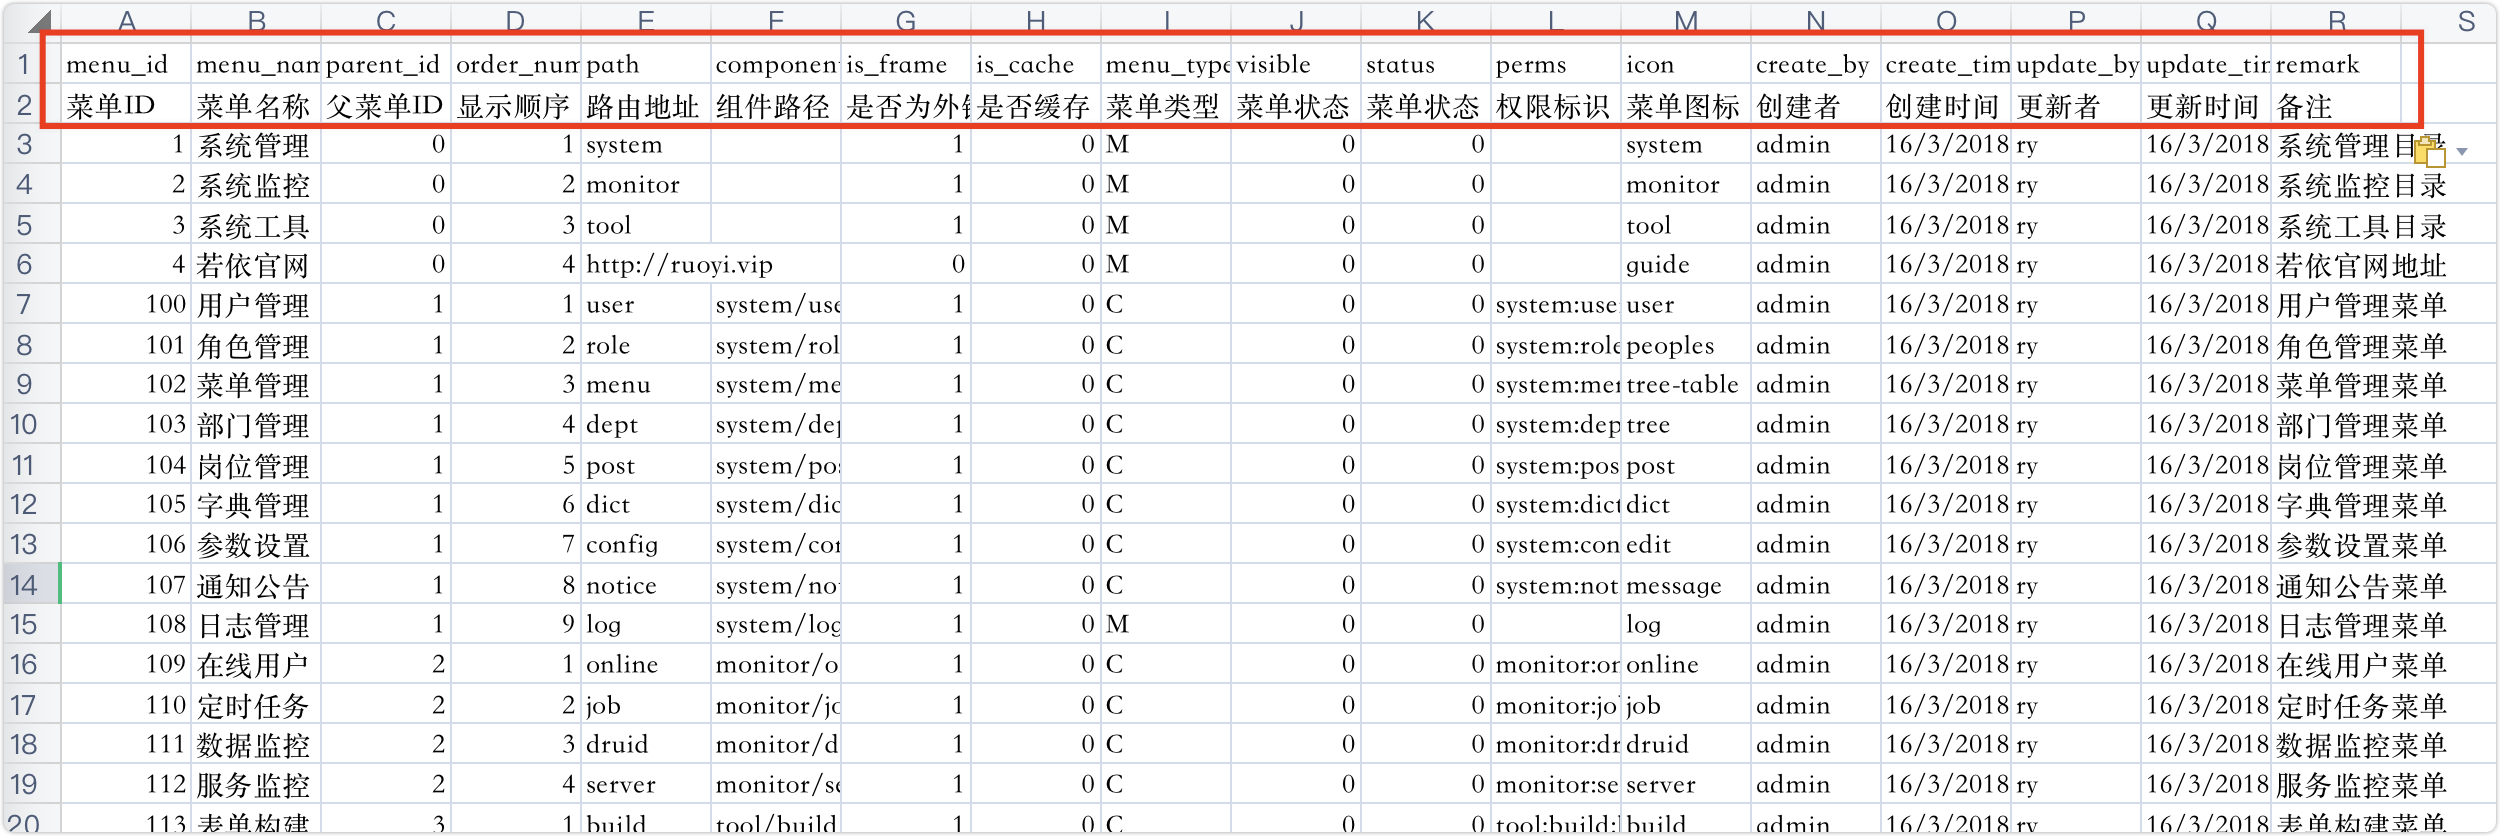This screenshot has height=836, width=2500.
Task: Click the config path cell
Action: click(646, 544)
